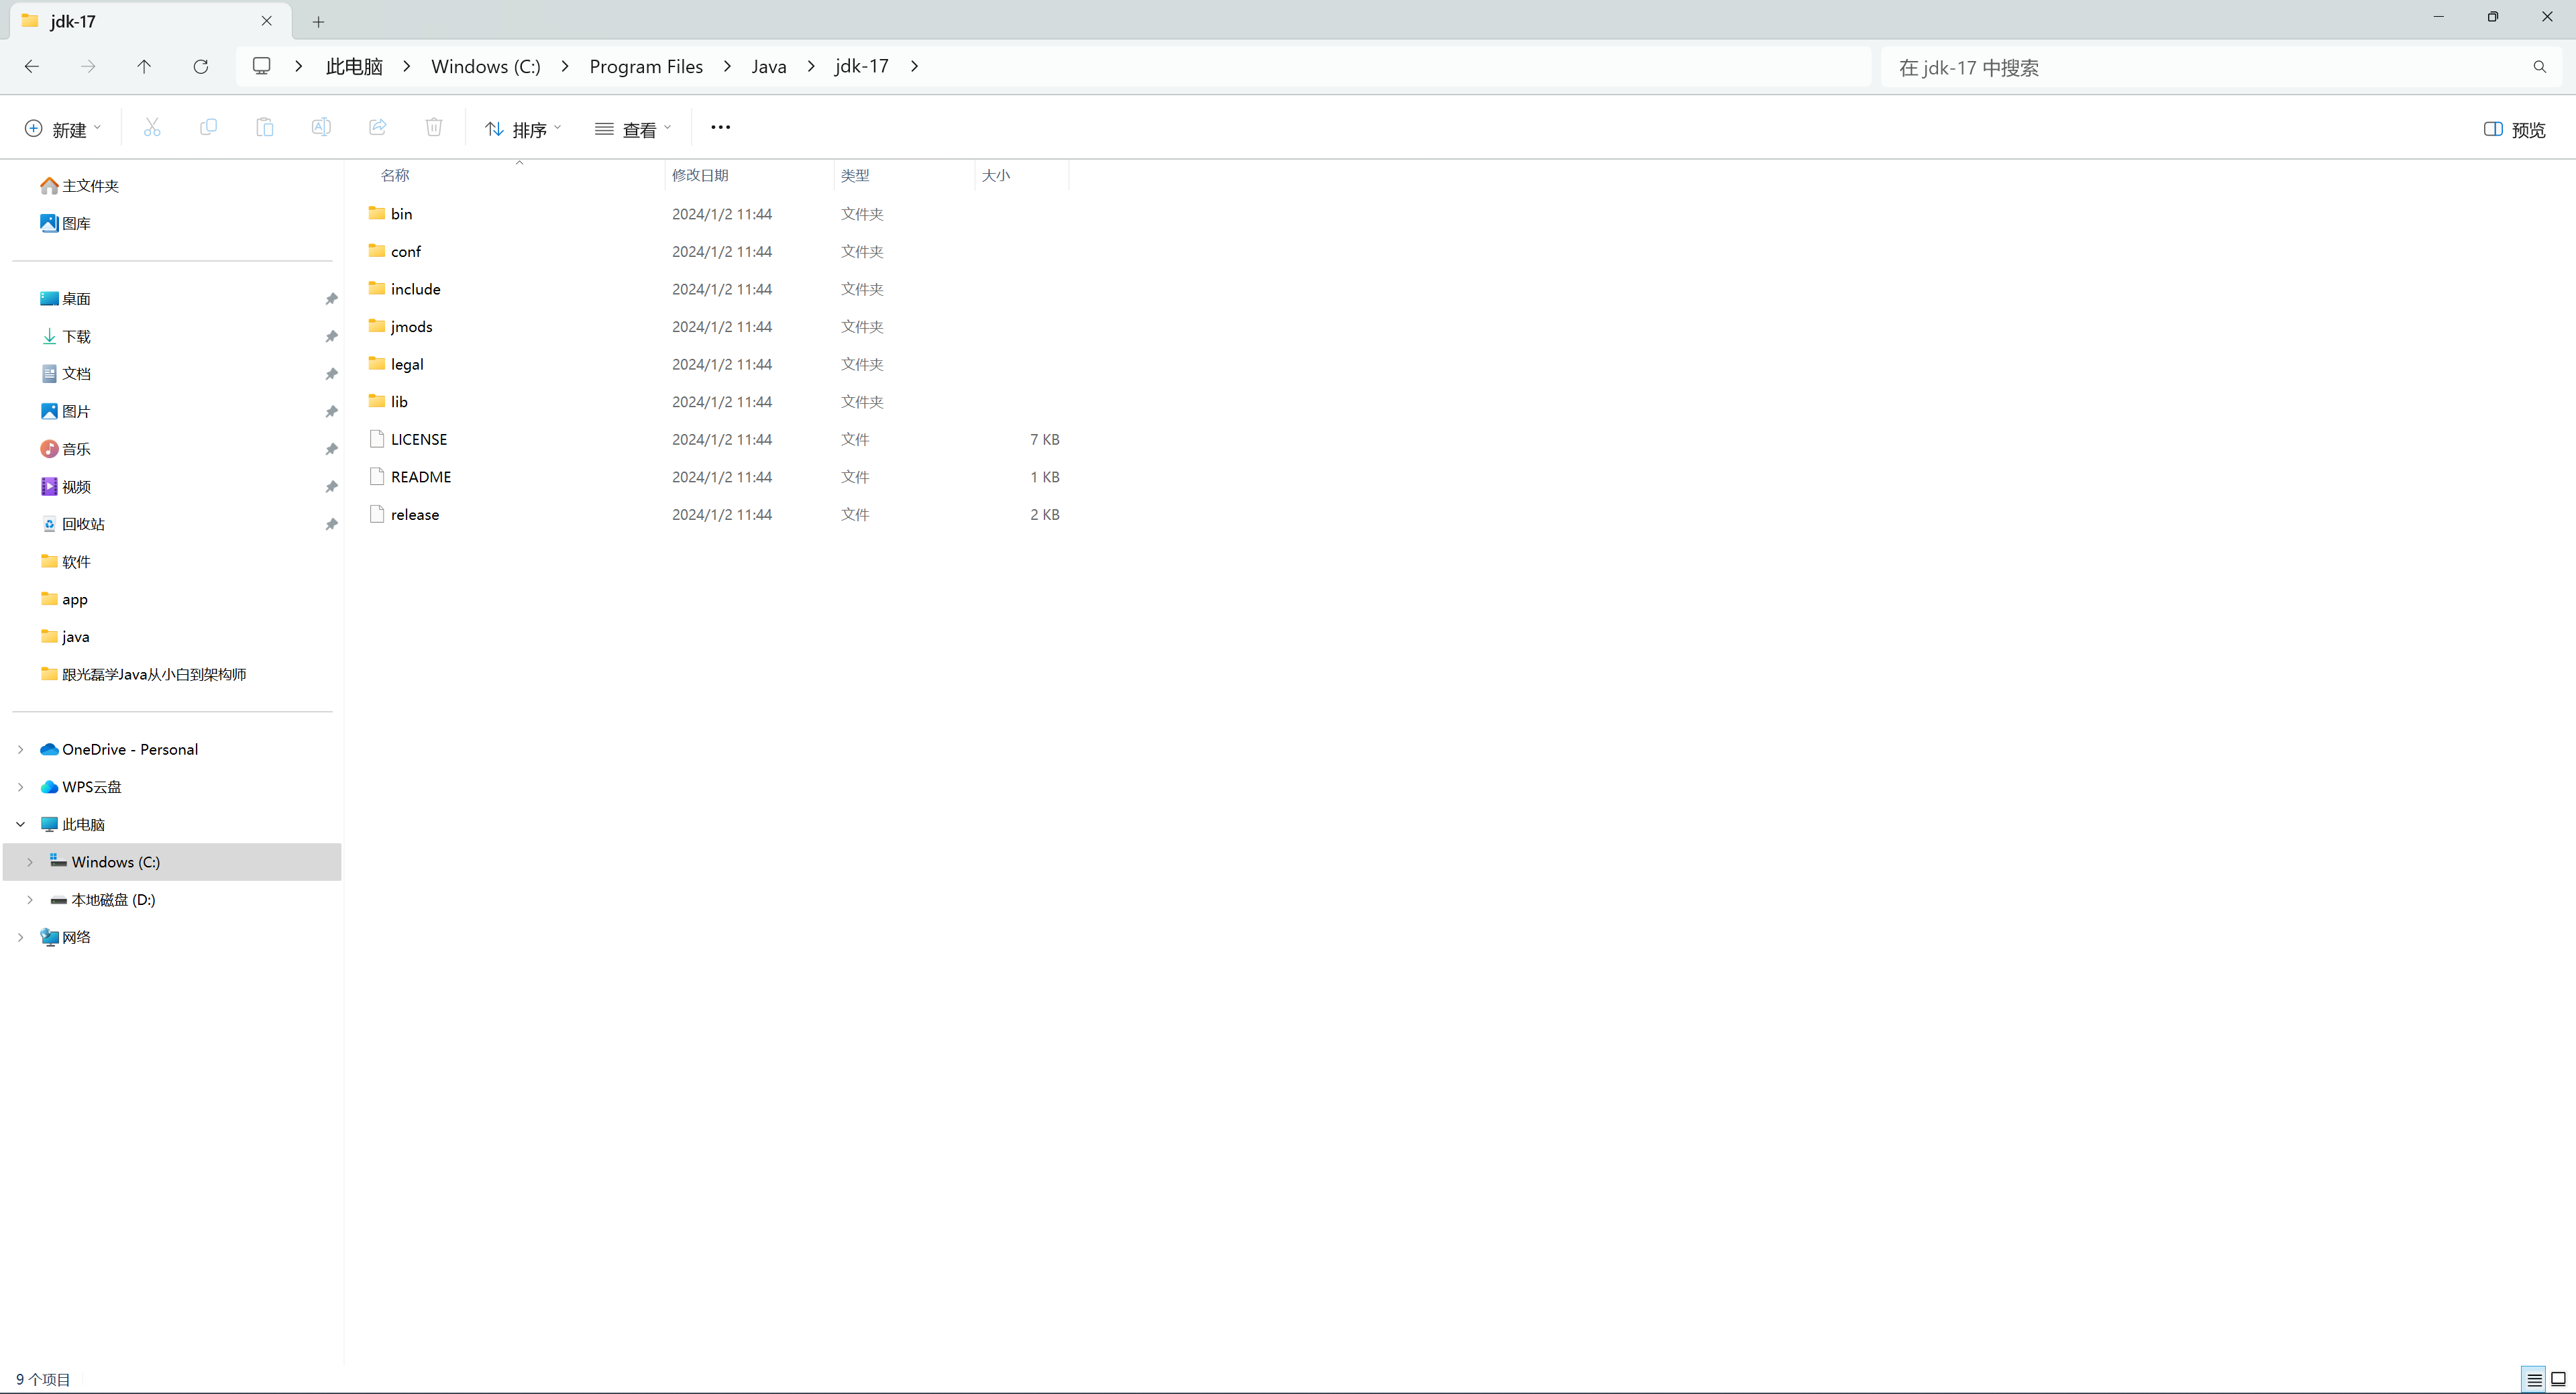Unpin 音乐 from quick access

click(331, 449)
